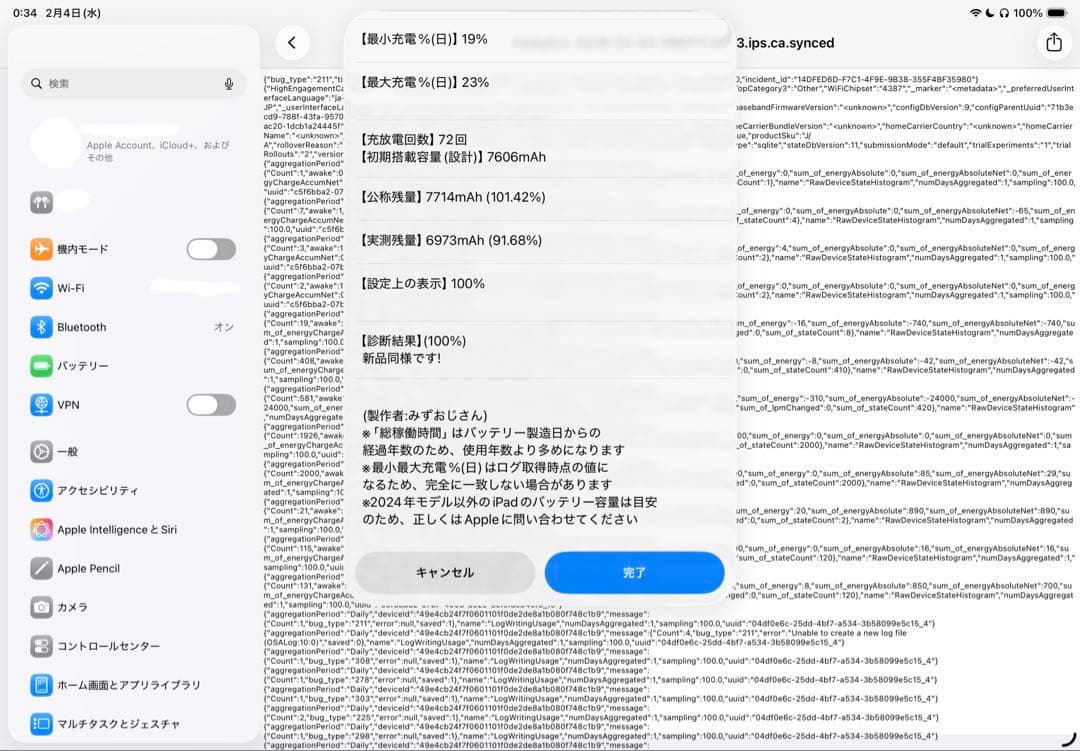Tap the Share icon top right
Viewport: 1080px width, 751px height.
(1053, 43)
